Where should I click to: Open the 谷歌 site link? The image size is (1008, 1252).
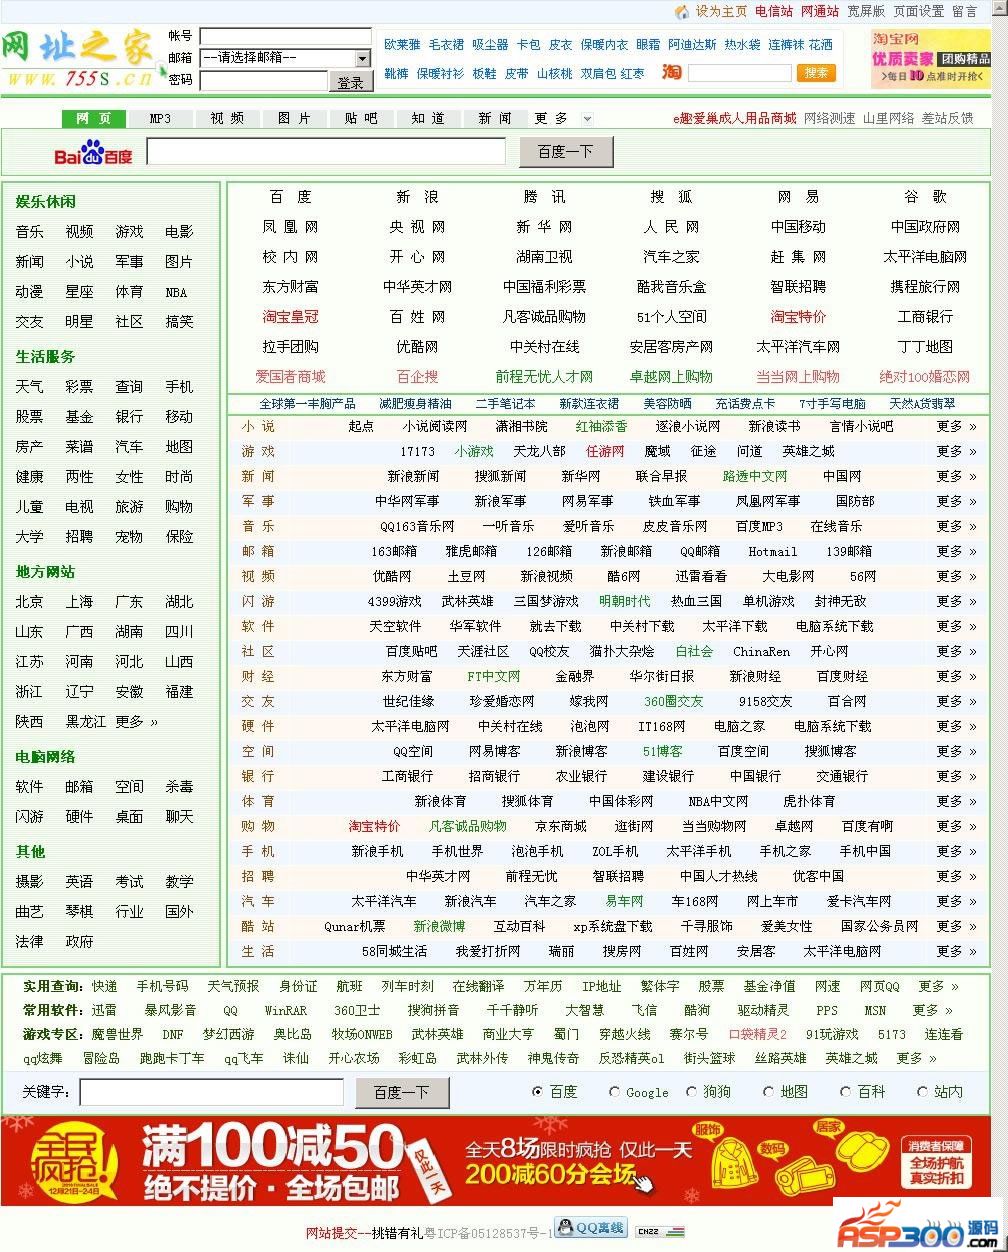point(925,197)
